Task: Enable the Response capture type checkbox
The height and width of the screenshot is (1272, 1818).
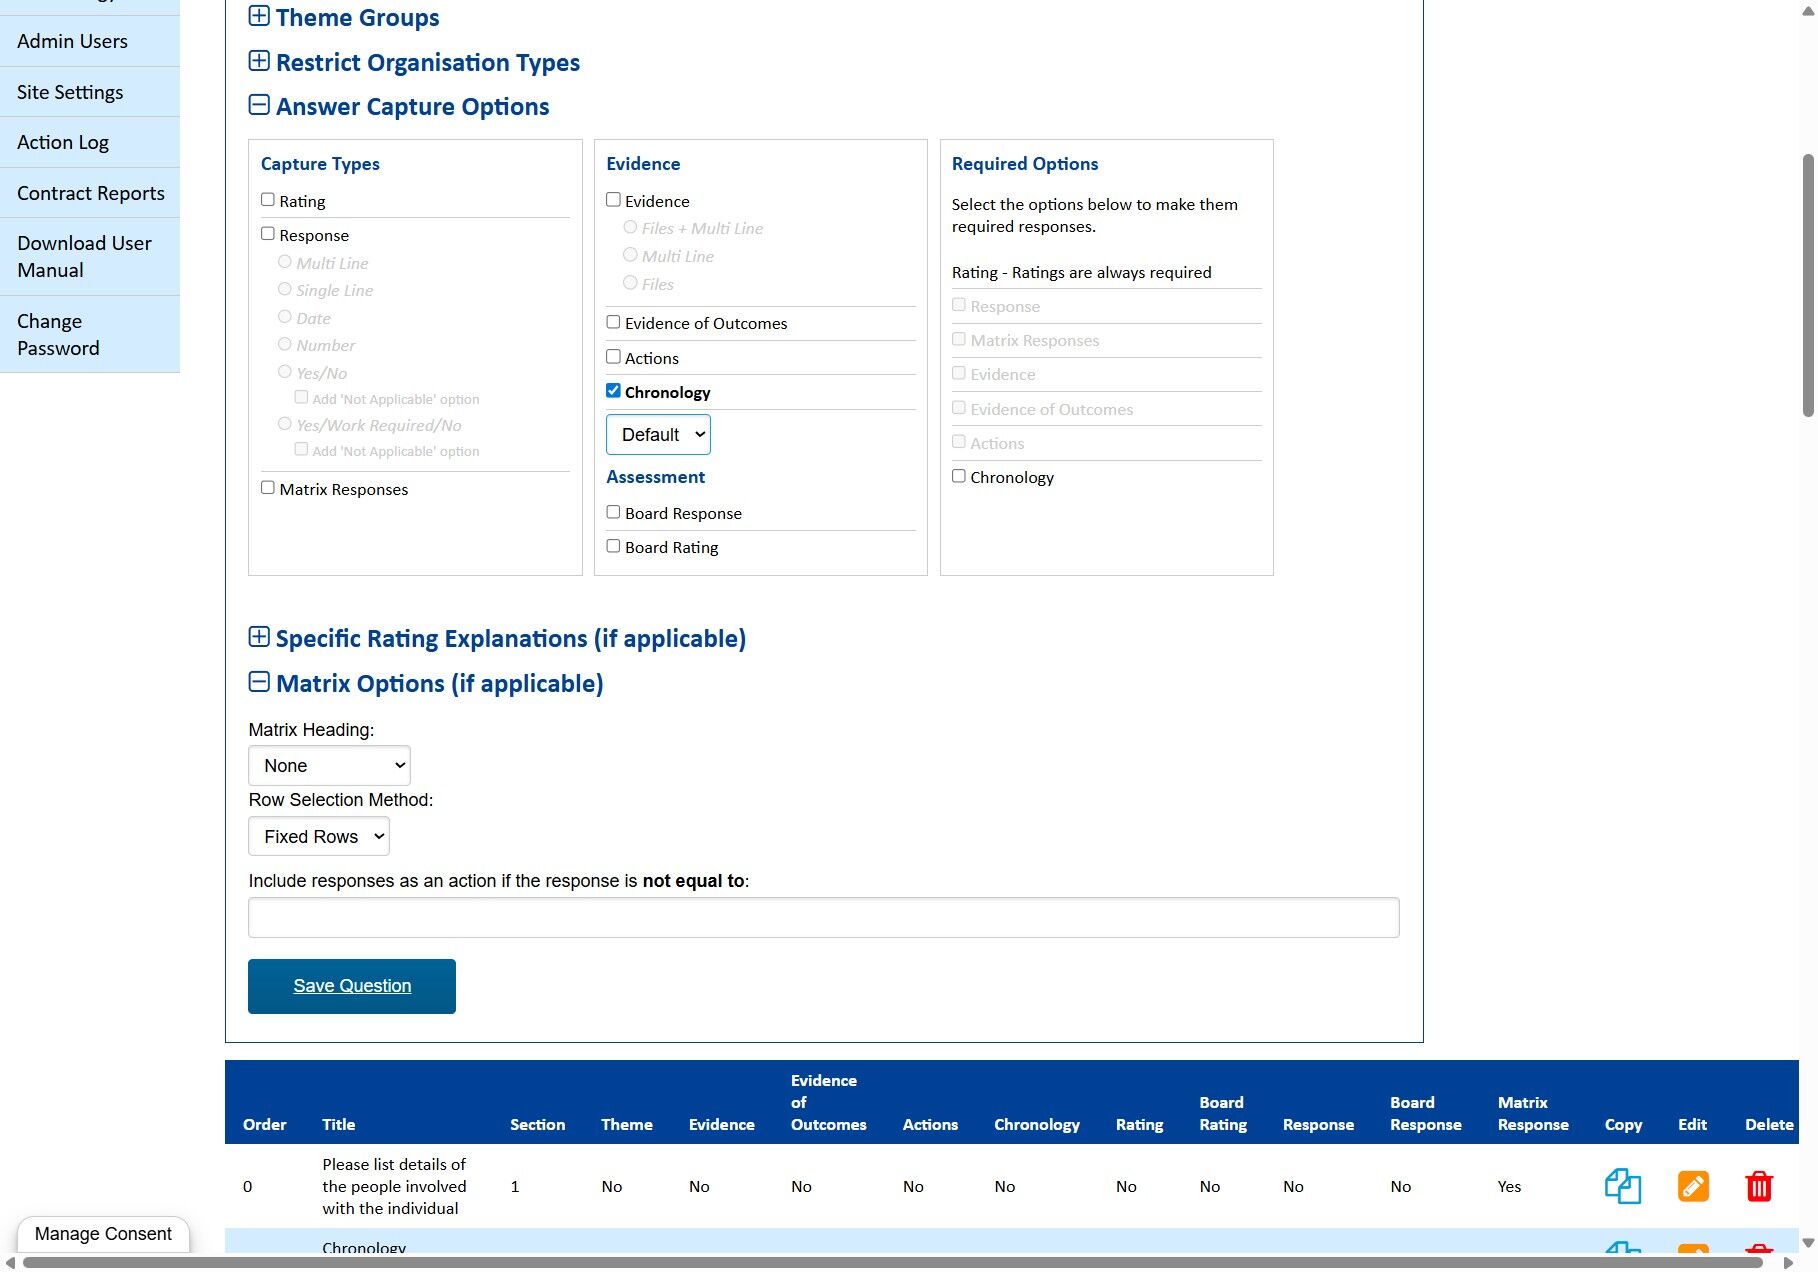Action: point(268,234)
